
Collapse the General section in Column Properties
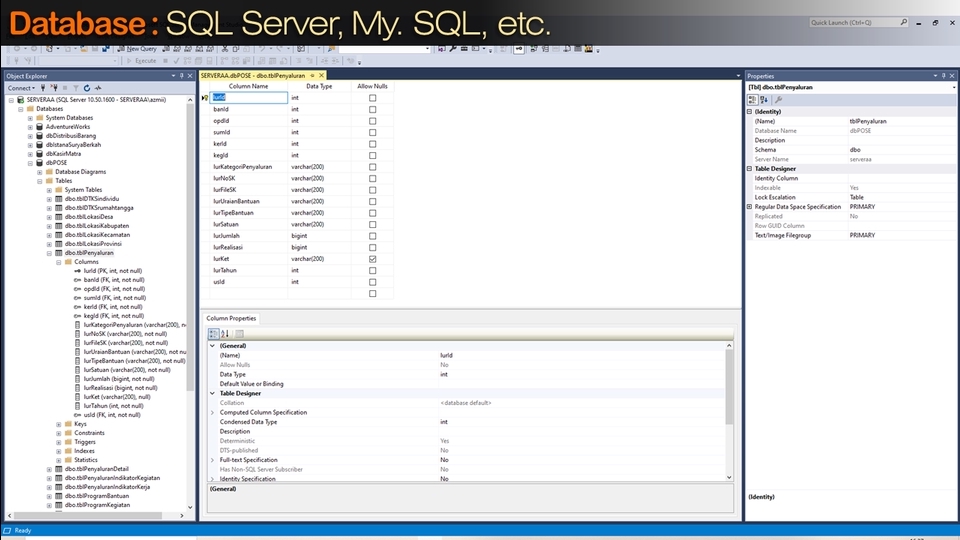pyautogui.click(x=212, y=346)
